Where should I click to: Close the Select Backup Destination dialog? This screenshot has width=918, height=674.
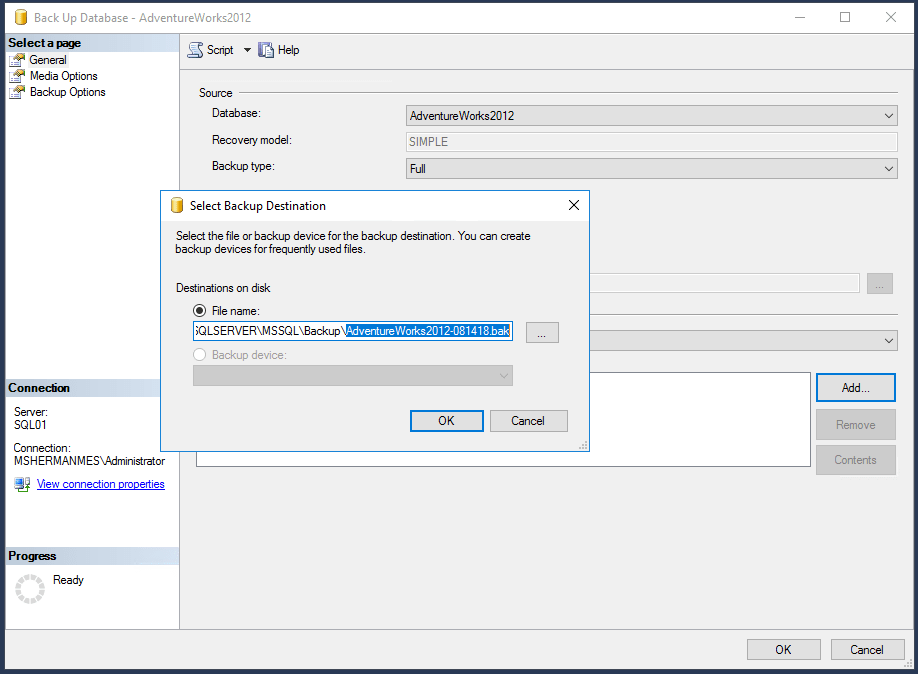point(574,206)
